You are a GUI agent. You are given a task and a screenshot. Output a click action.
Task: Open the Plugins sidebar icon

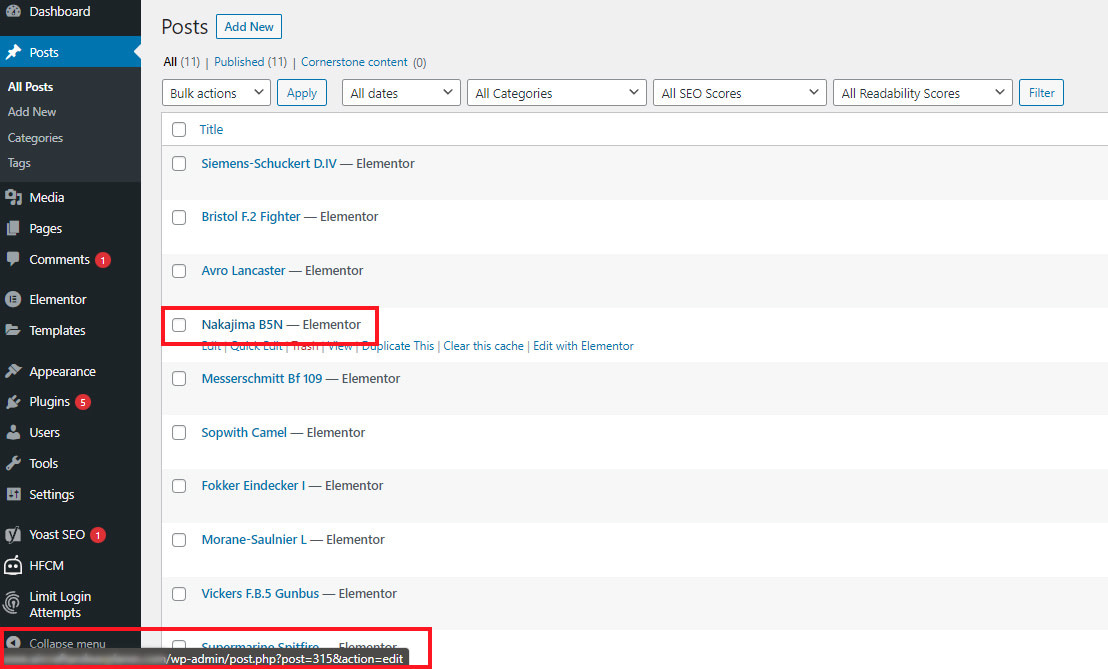pyautogui.click(x=14, y=402)
